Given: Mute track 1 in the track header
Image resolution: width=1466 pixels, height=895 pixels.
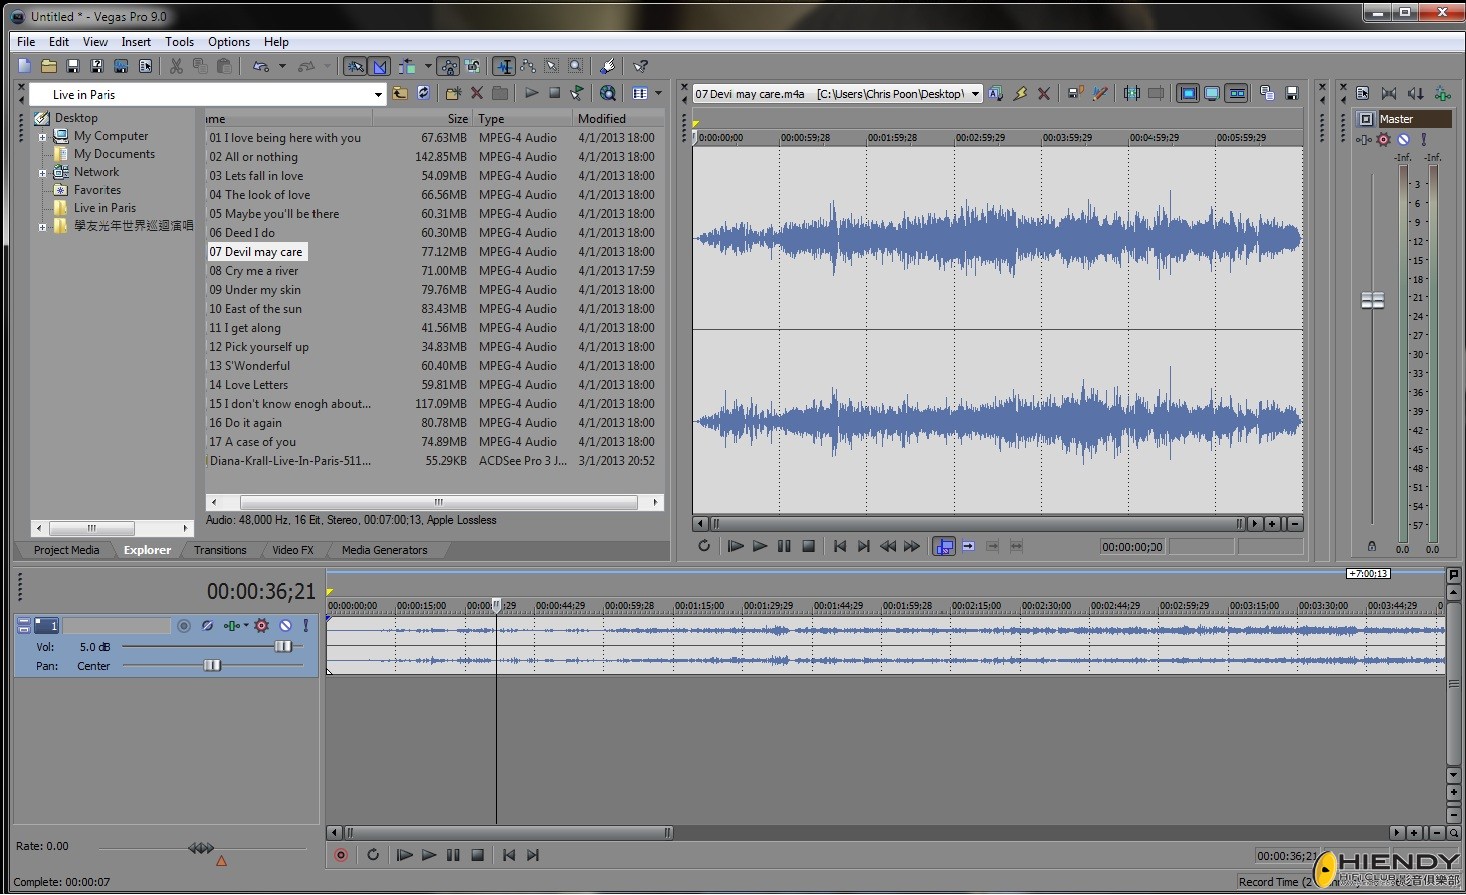Looking at the screenshot, I should (x=285, y=626).
